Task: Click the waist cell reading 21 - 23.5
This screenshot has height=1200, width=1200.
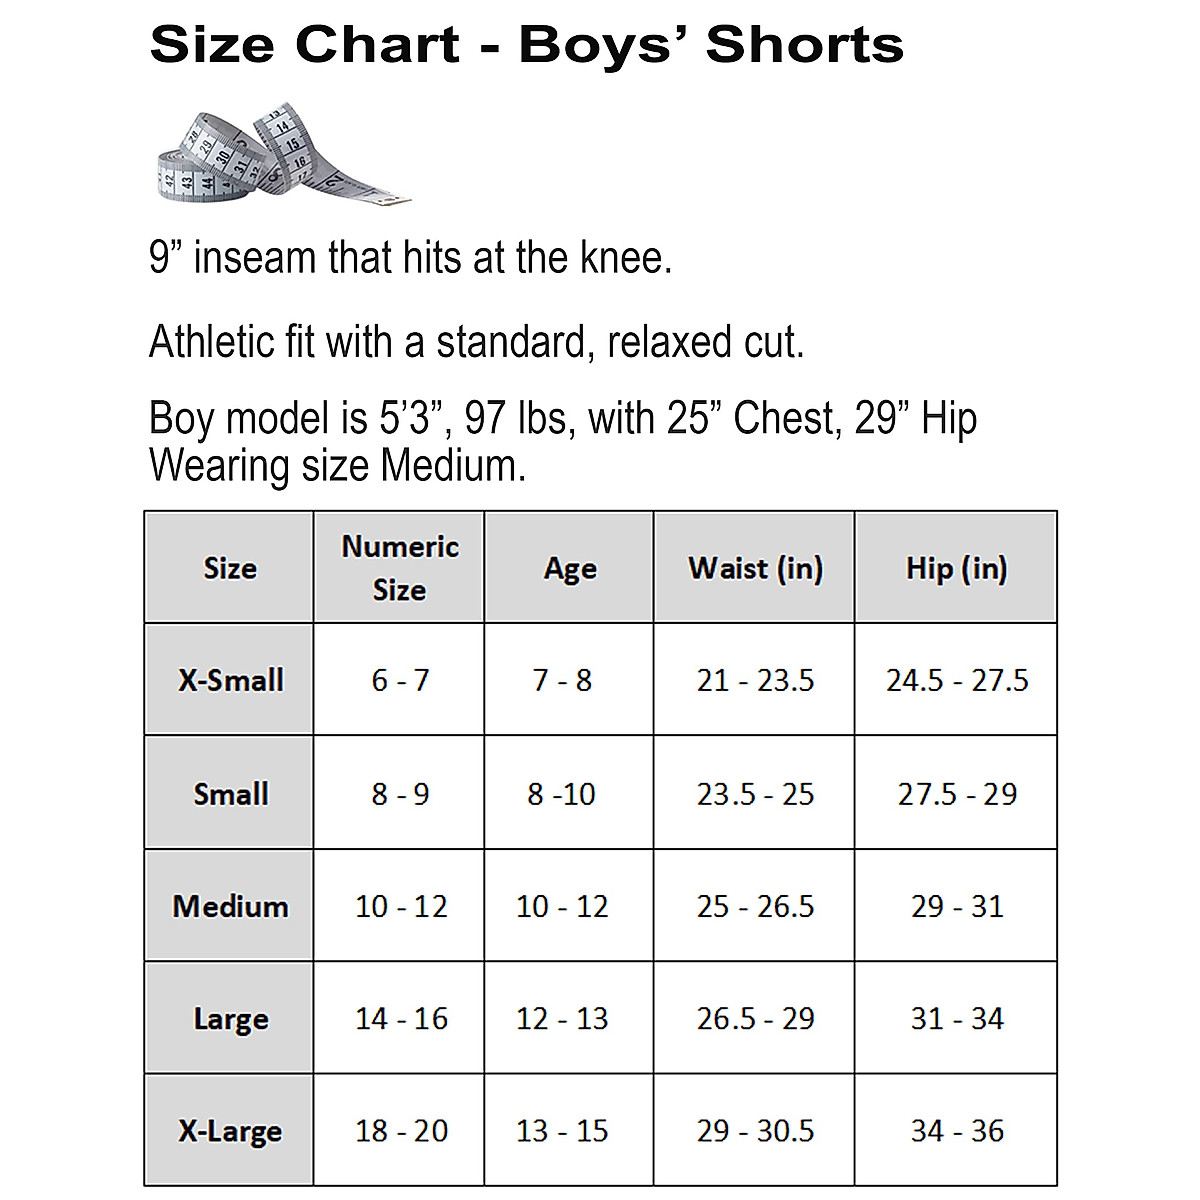Action: [x=755, y=680]
